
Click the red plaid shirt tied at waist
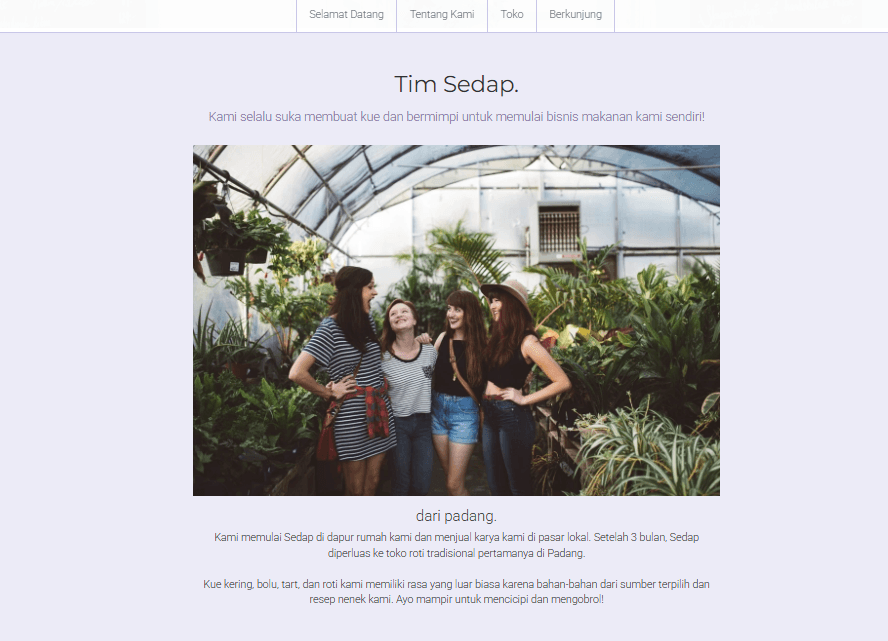(x=372, y=411)
